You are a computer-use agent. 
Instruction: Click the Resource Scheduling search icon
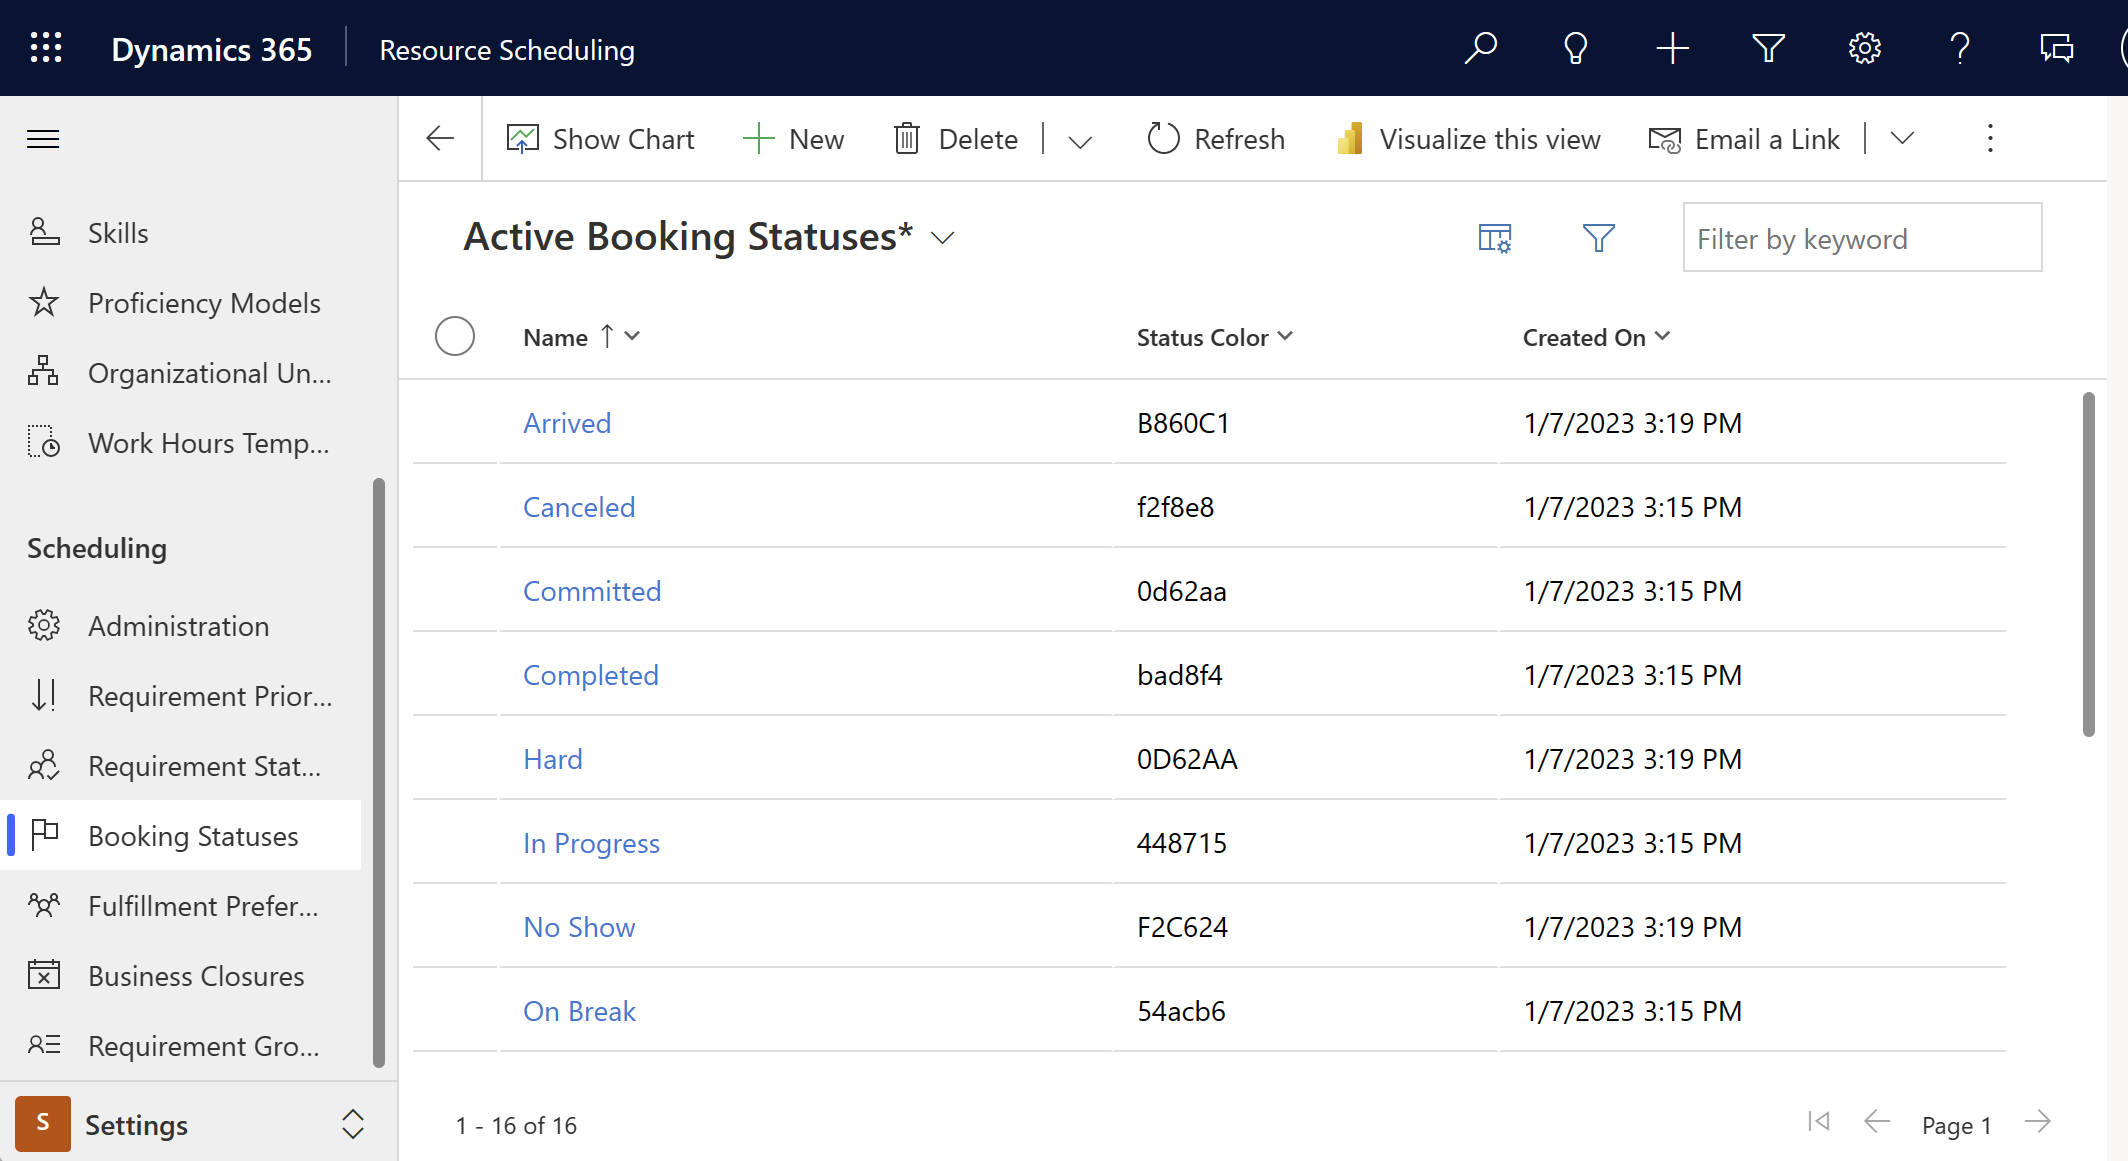click(1481, 47)
